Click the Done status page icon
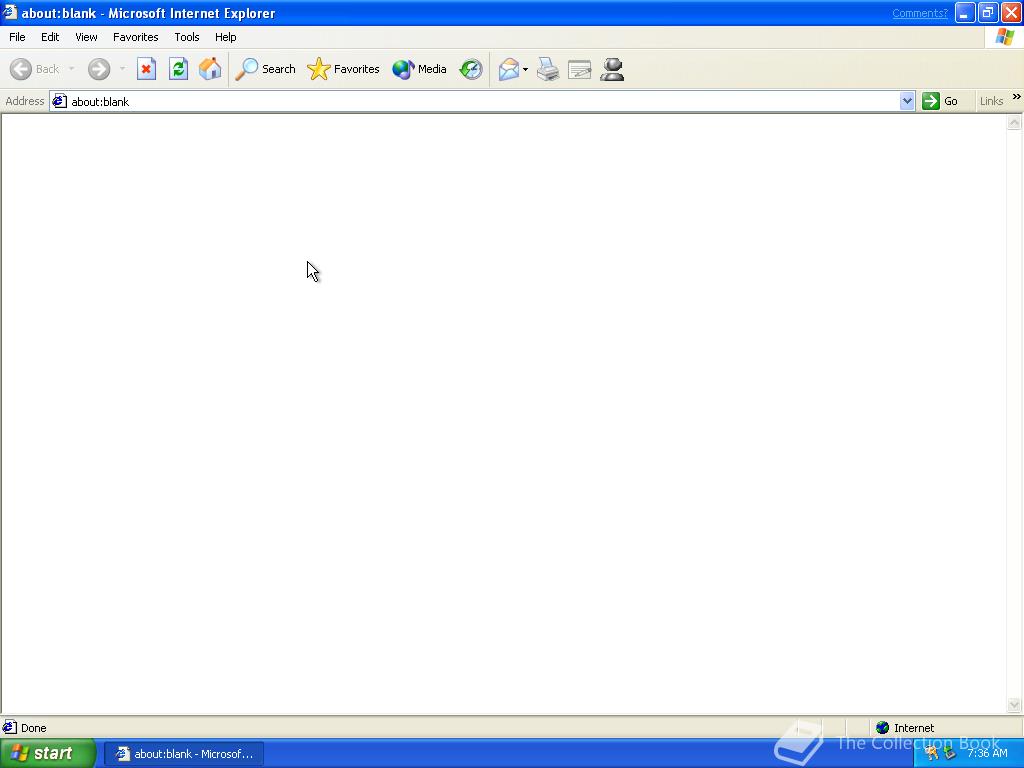This screenshot has width=1024, height=768. [x=9, y=727]
